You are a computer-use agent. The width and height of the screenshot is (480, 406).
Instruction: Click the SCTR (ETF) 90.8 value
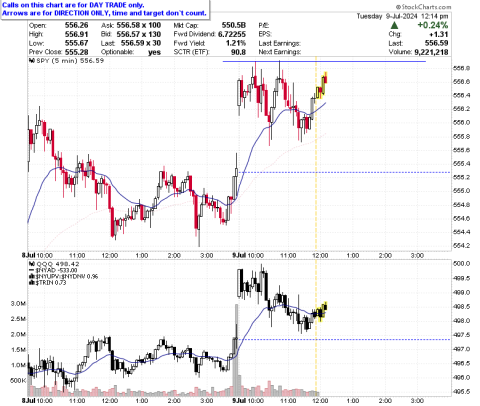point(238,52)
